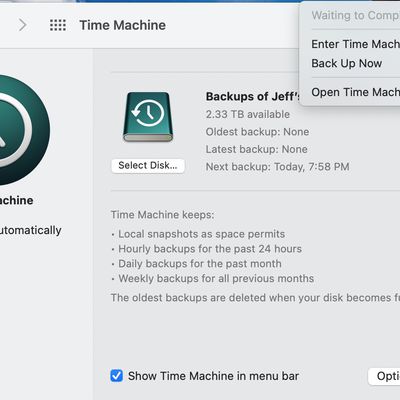Choose Back Up Now from menu

point(347,63)
